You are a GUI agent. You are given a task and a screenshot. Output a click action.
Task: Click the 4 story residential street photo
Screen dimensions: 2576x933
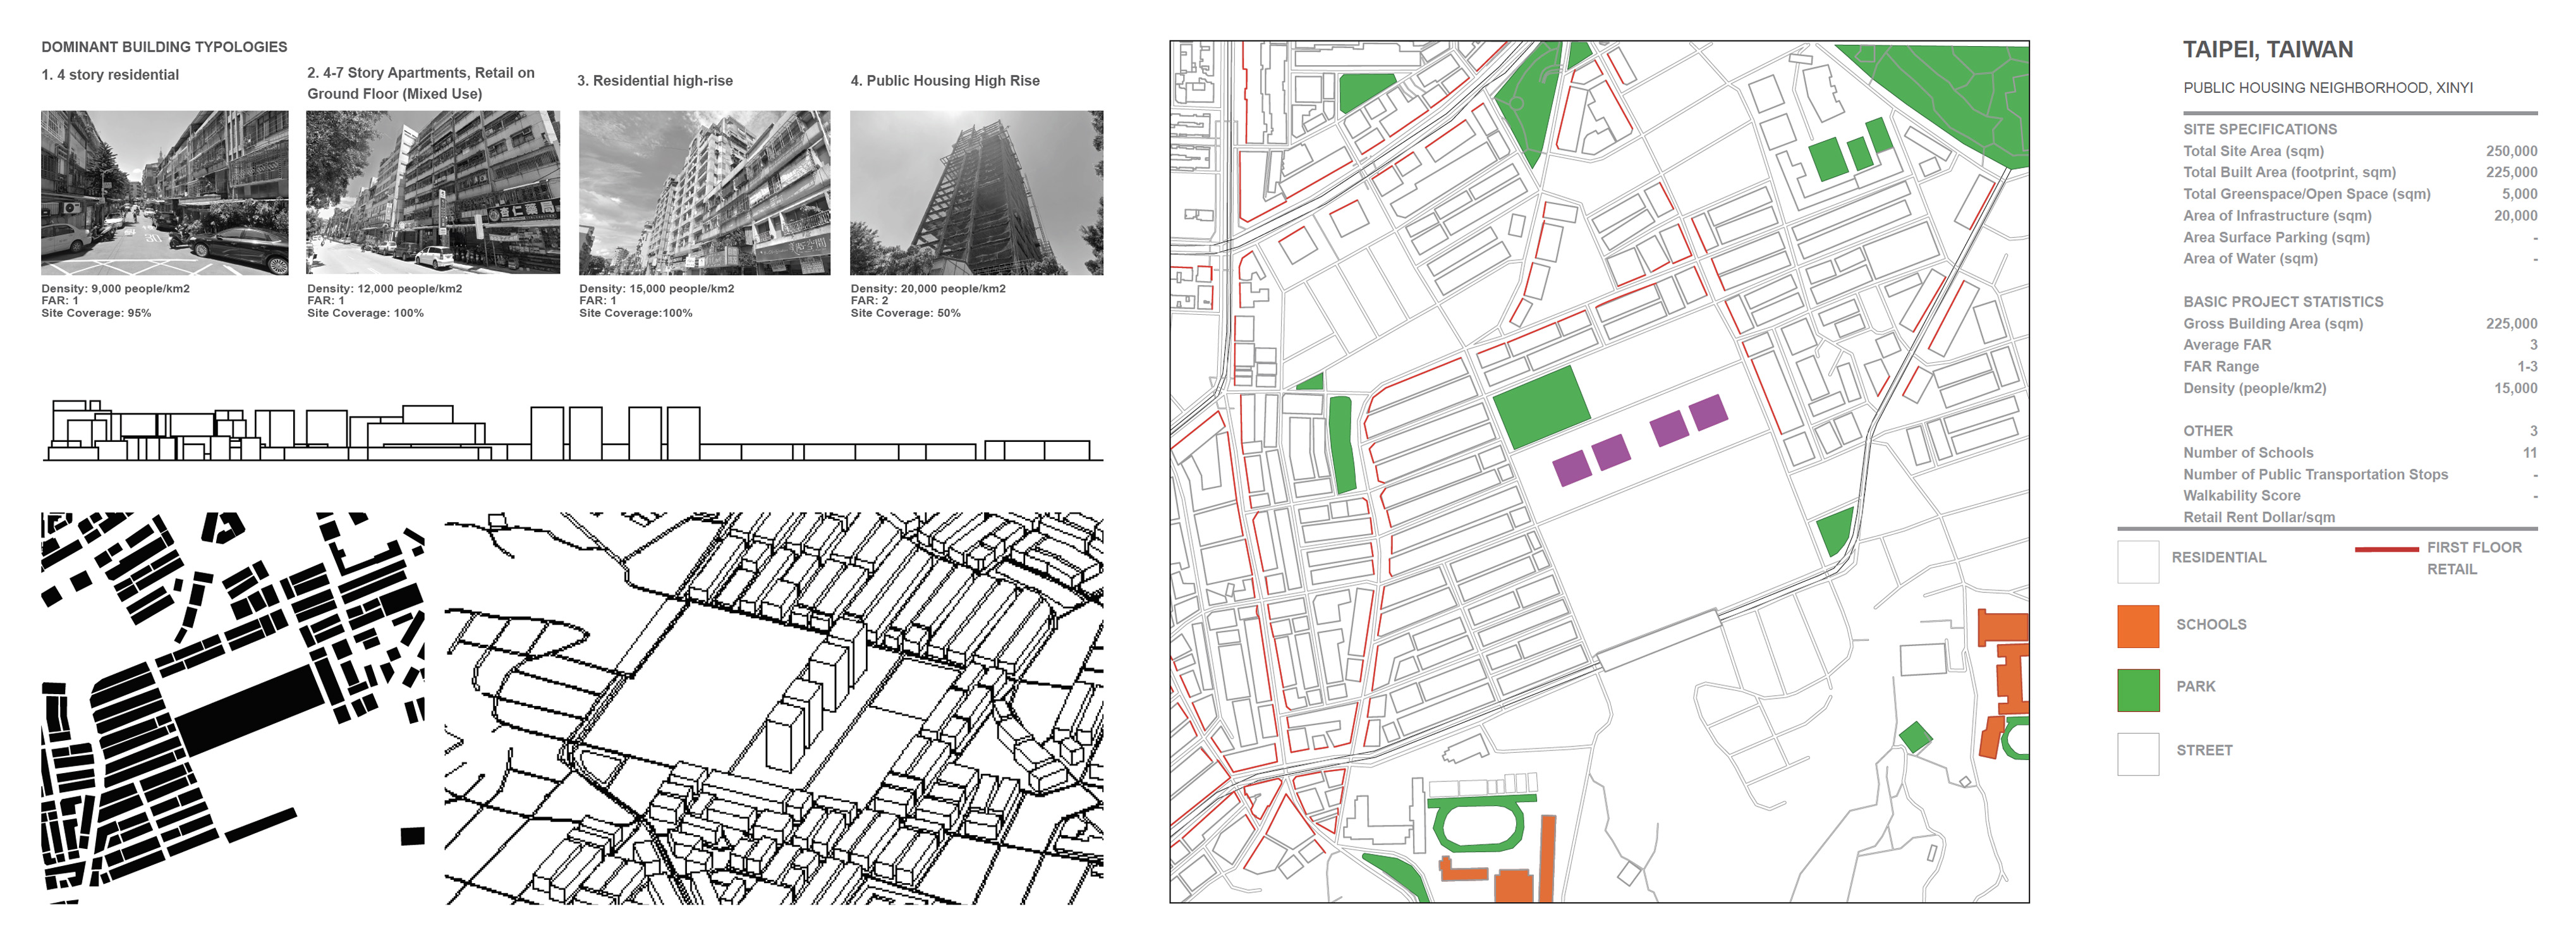coord(164,192)
